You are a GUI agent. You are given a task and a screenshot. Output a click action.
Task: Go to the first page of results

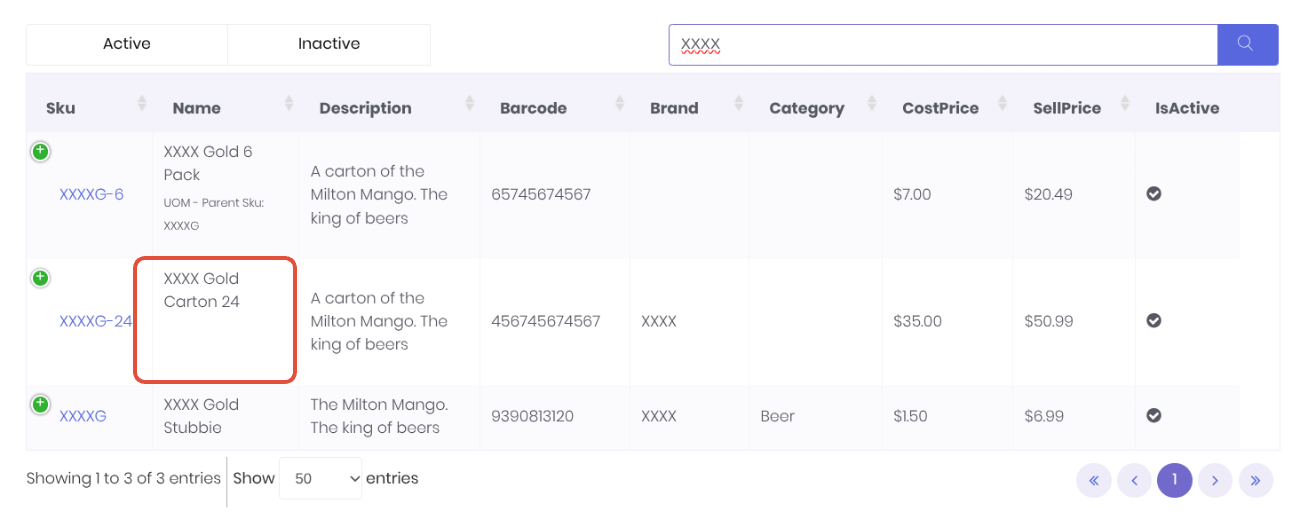point(1094,481)
